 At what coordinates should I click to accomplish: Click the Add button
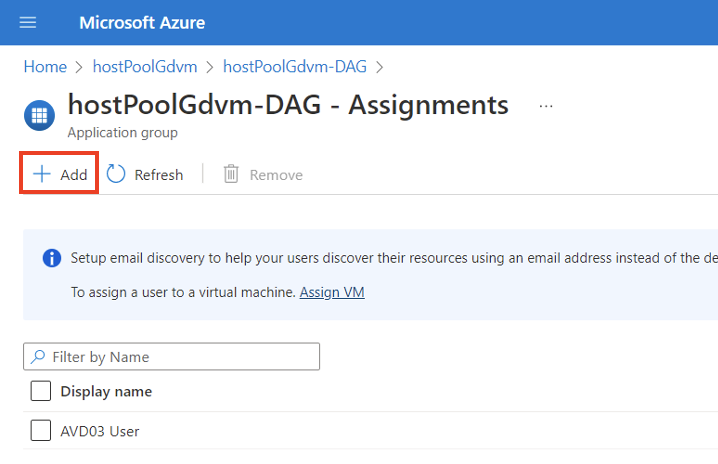click(60, 175)
